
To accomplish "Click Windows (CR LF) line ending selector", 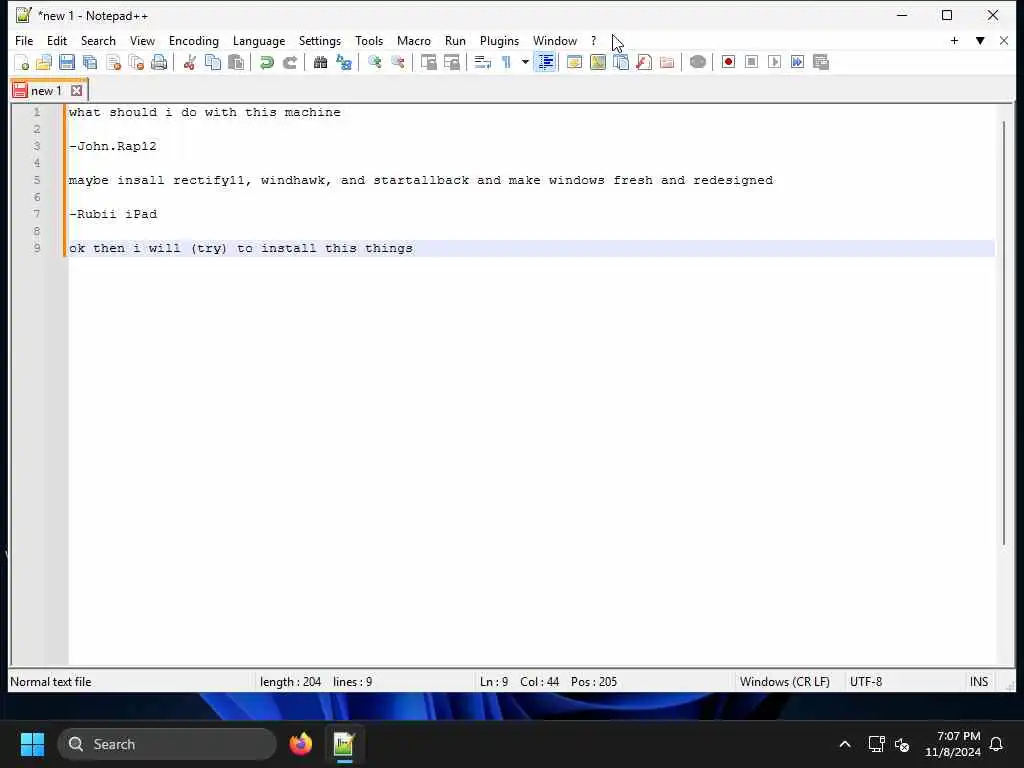I will [x=784, y=682].
